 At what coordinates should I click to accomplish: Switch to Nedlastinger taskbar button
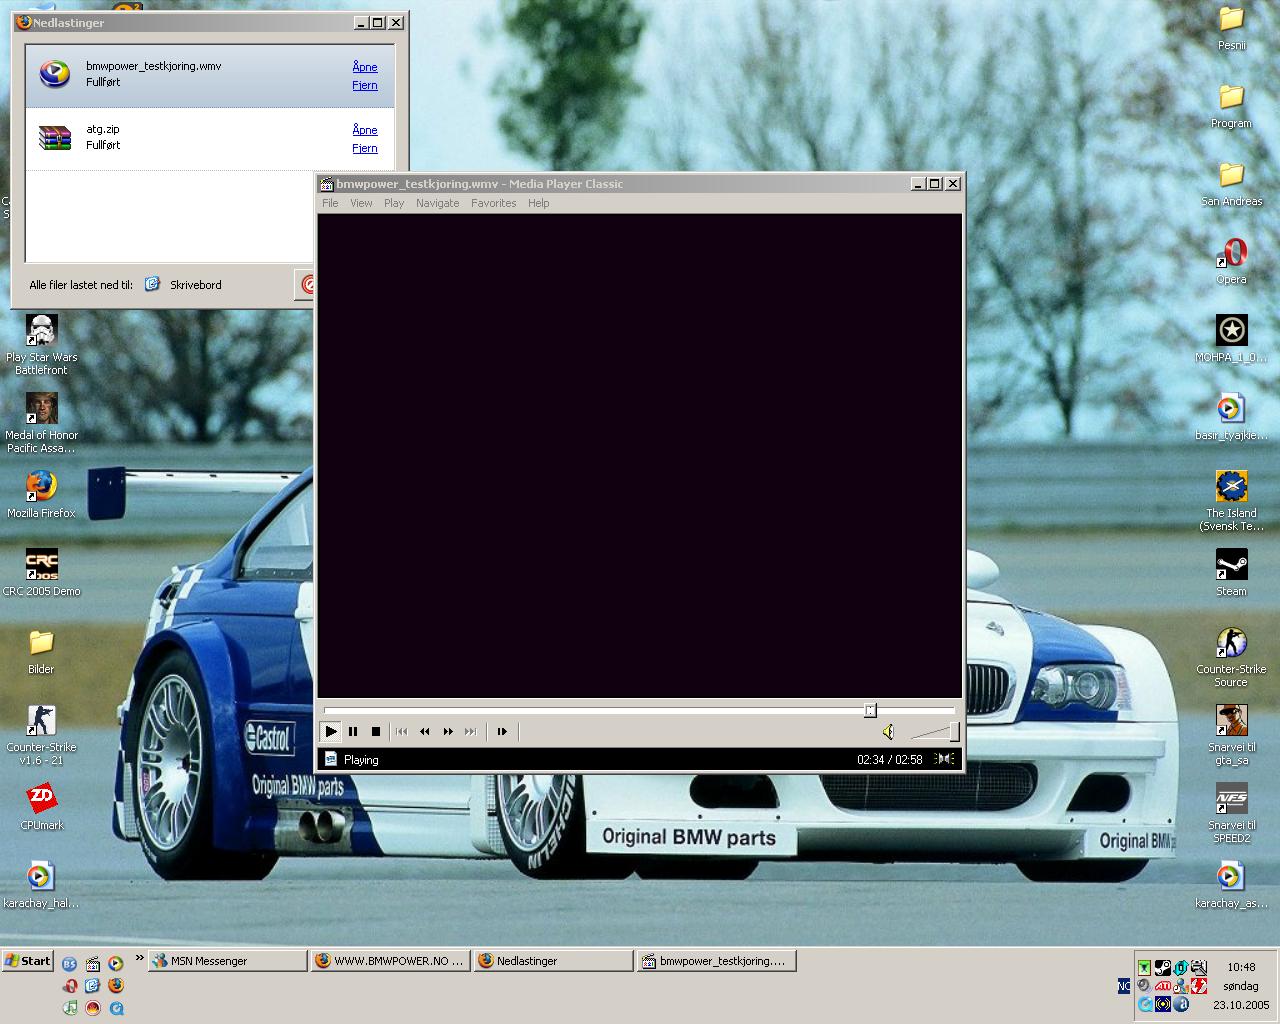tap(553, 961)
